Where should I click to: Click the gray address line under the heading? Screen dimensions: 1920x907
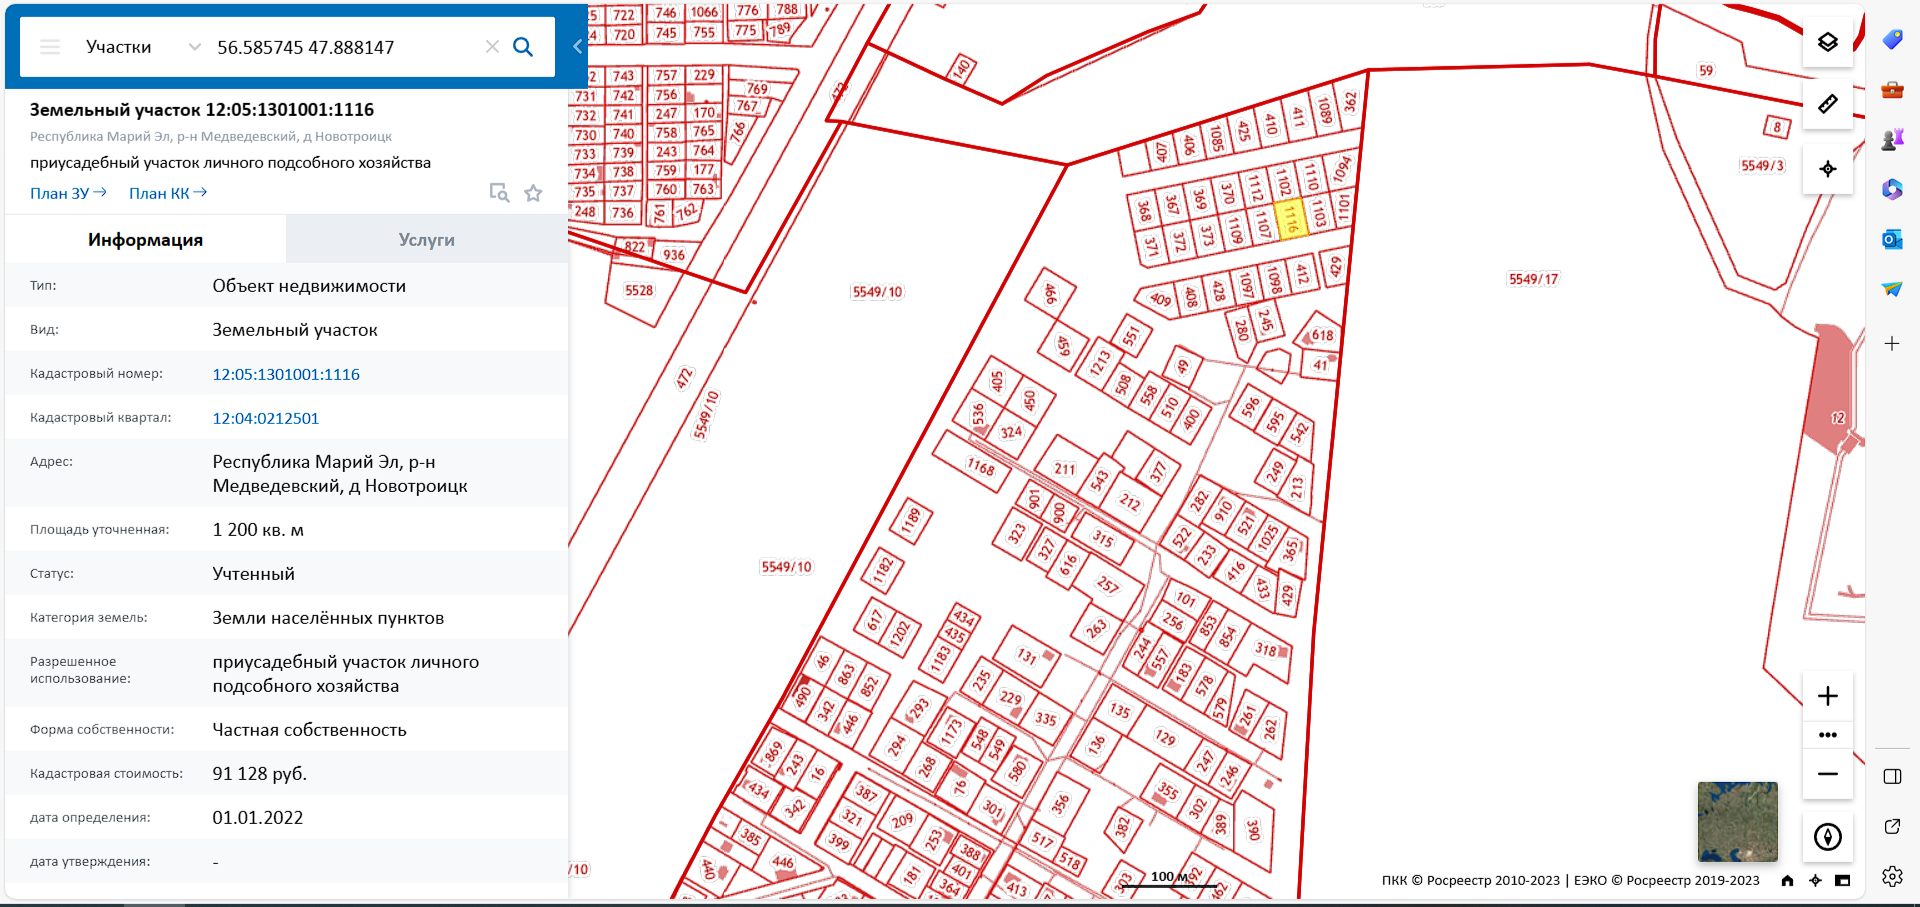(211, 136)
